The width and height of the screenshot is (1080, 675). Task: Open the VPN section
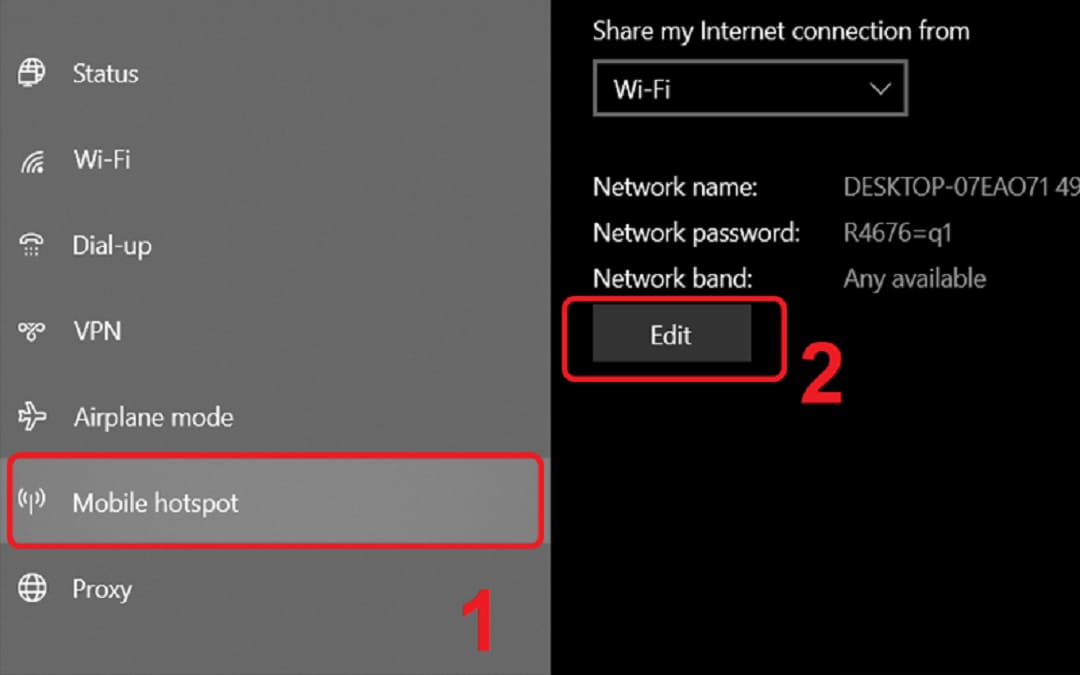[x=276, y=331]
